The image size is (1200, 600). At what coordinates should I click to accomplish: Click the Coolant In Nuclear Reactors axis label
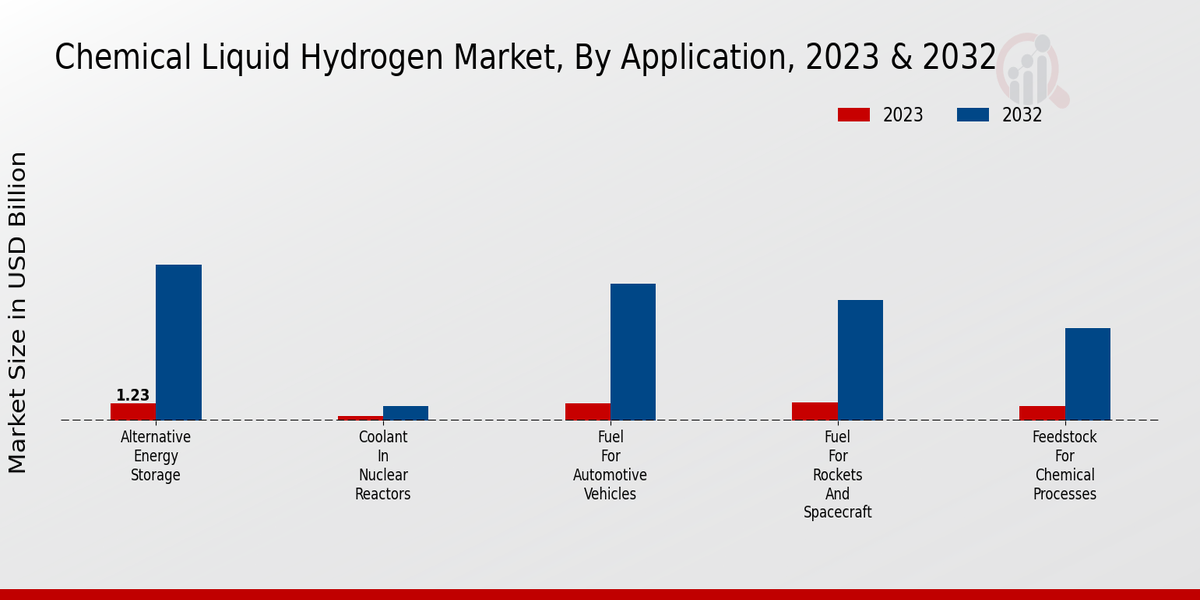point(383,465)
